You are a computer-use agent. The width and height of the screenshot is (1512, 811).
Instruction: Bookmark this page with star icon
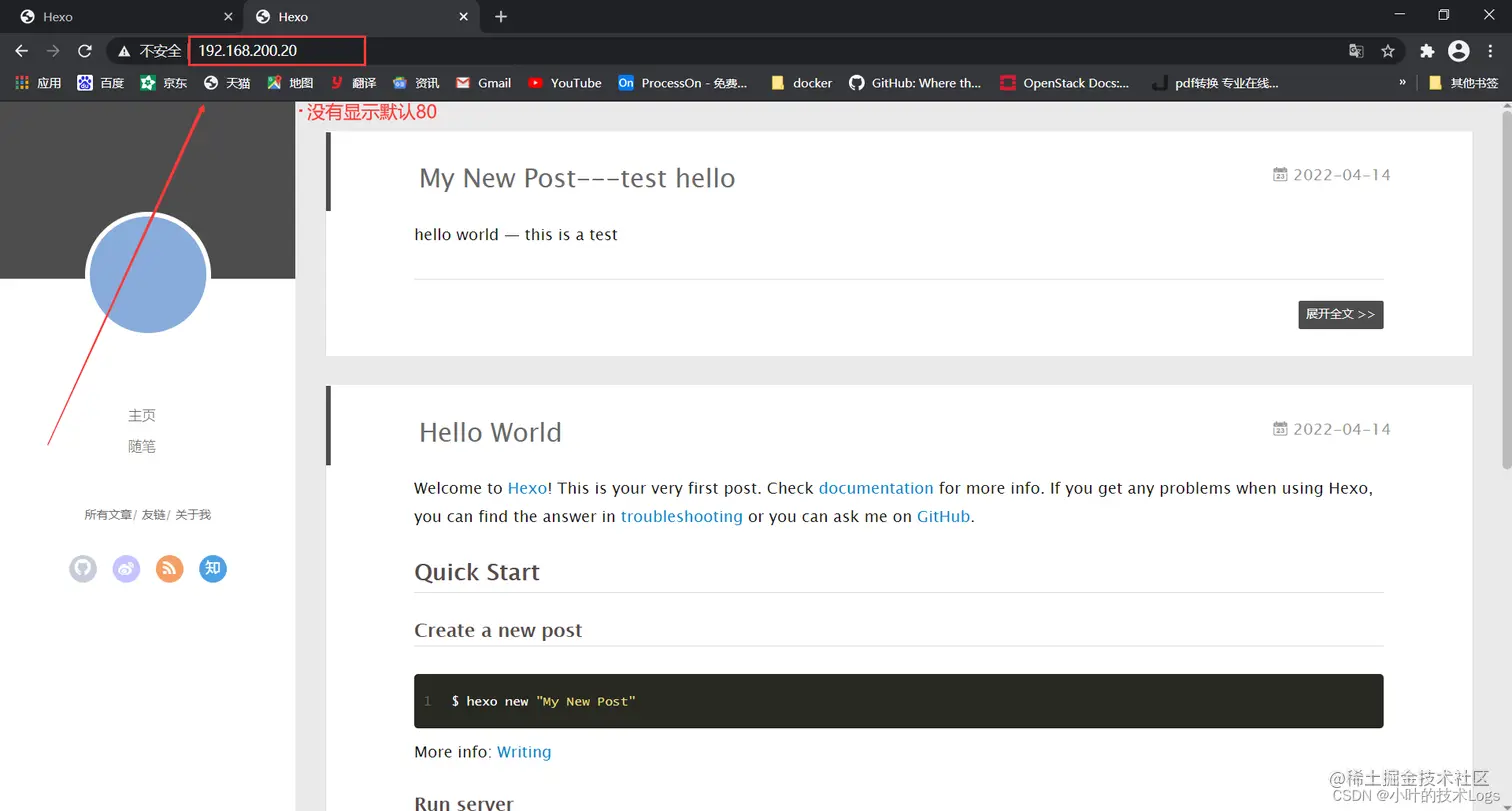1388,51
